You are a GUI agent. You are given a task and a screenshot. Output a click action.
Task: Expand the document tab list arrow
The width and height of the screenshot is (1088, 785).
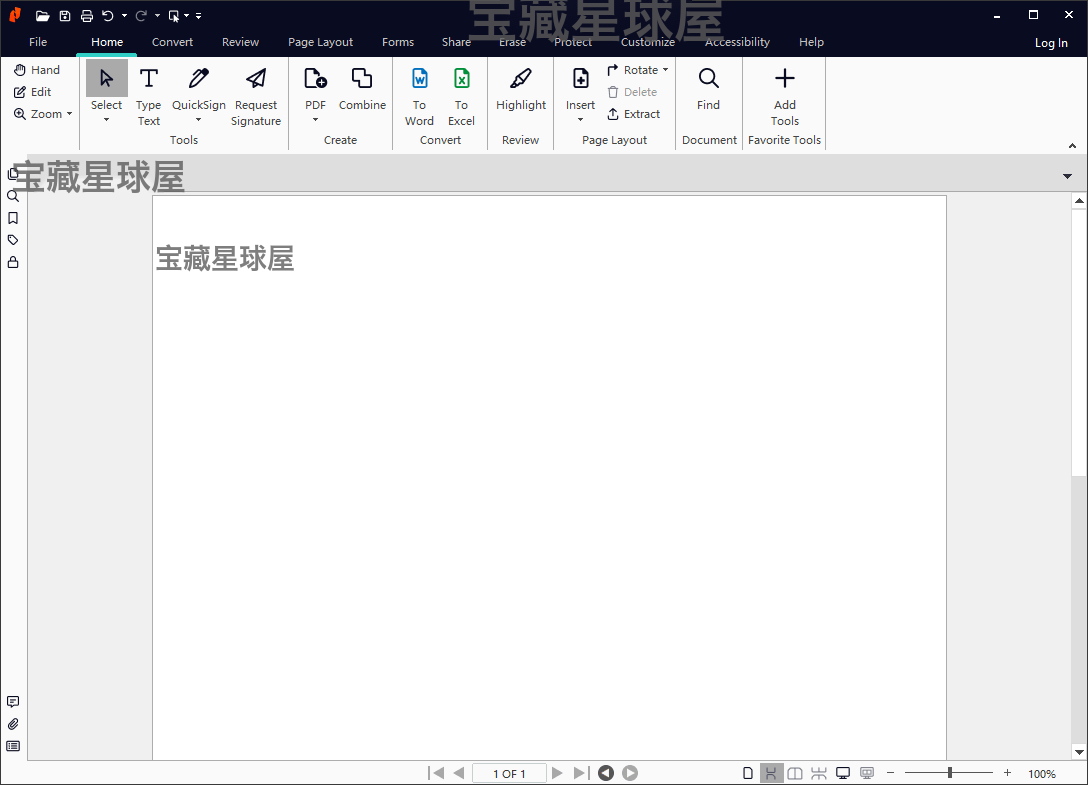1067,176
